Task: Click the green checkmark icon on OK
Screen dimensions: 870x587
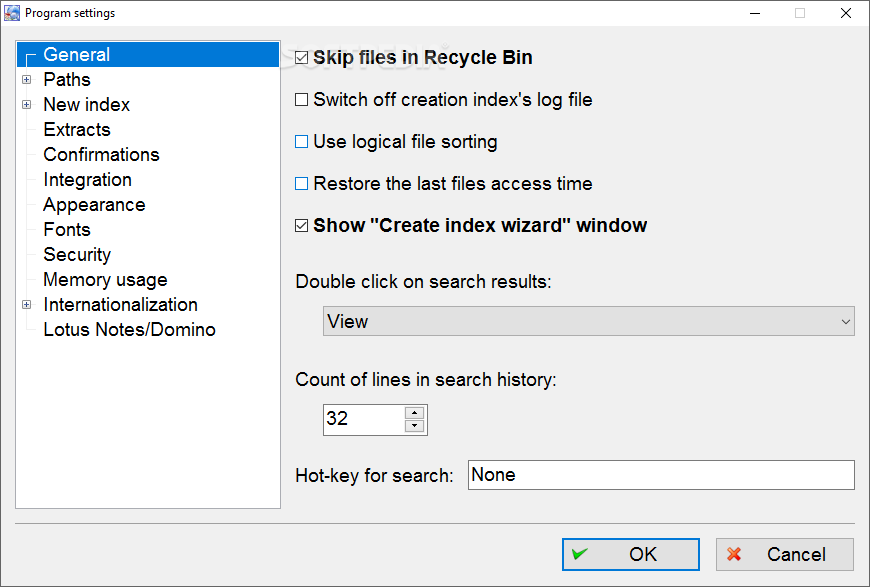Action: click(580, 554)
